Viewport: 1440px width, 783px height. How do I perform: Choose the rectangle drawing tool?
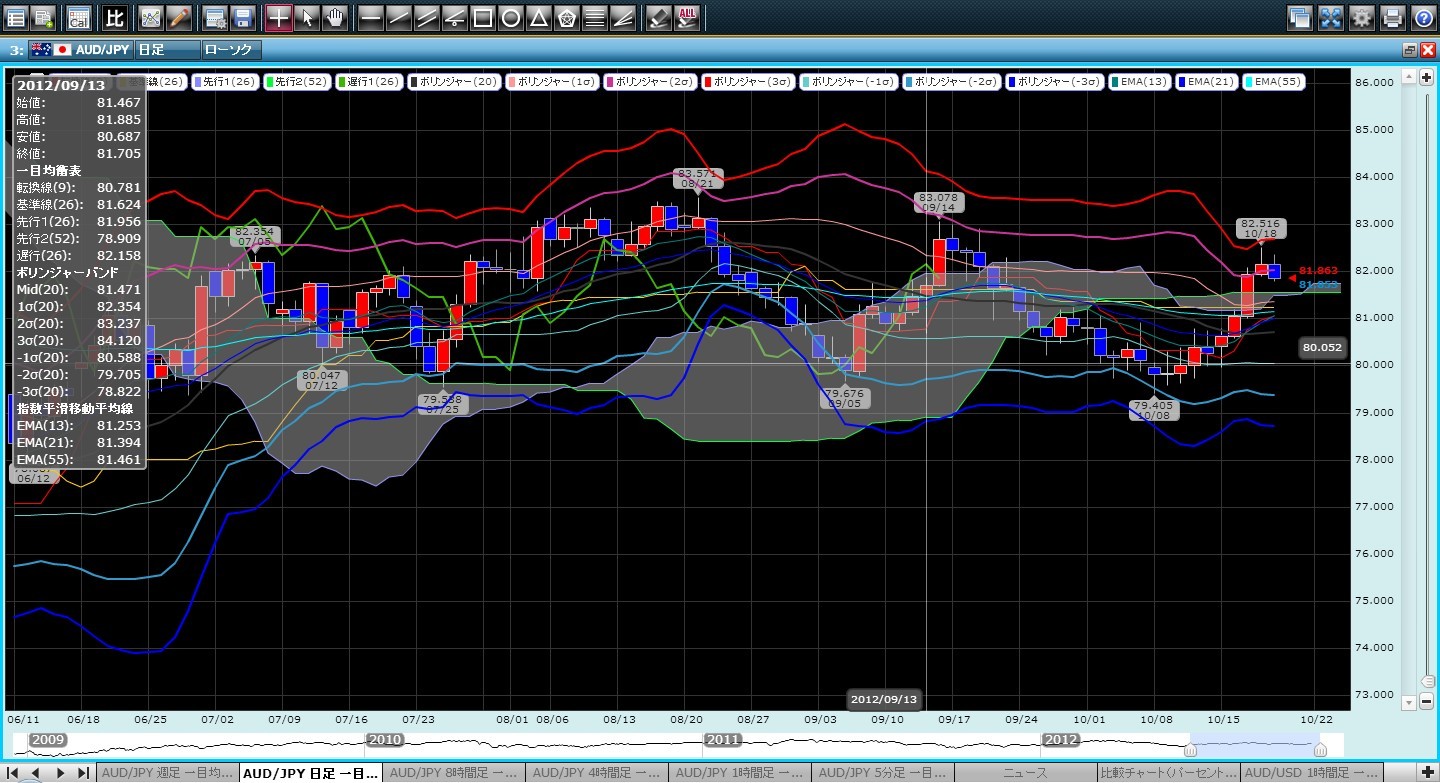pyautogui.click(x=483, y=17)
